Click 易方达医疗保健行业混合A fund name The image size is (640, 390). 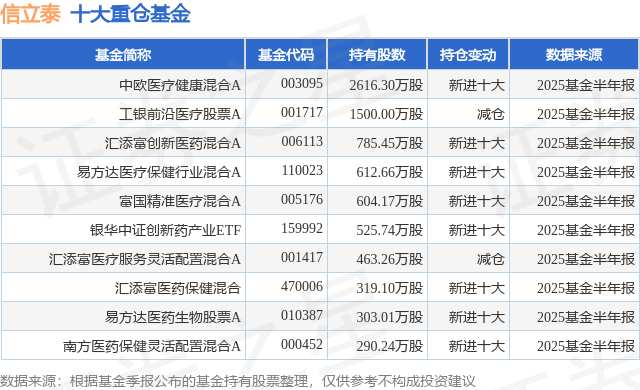[x=159, y=172]
